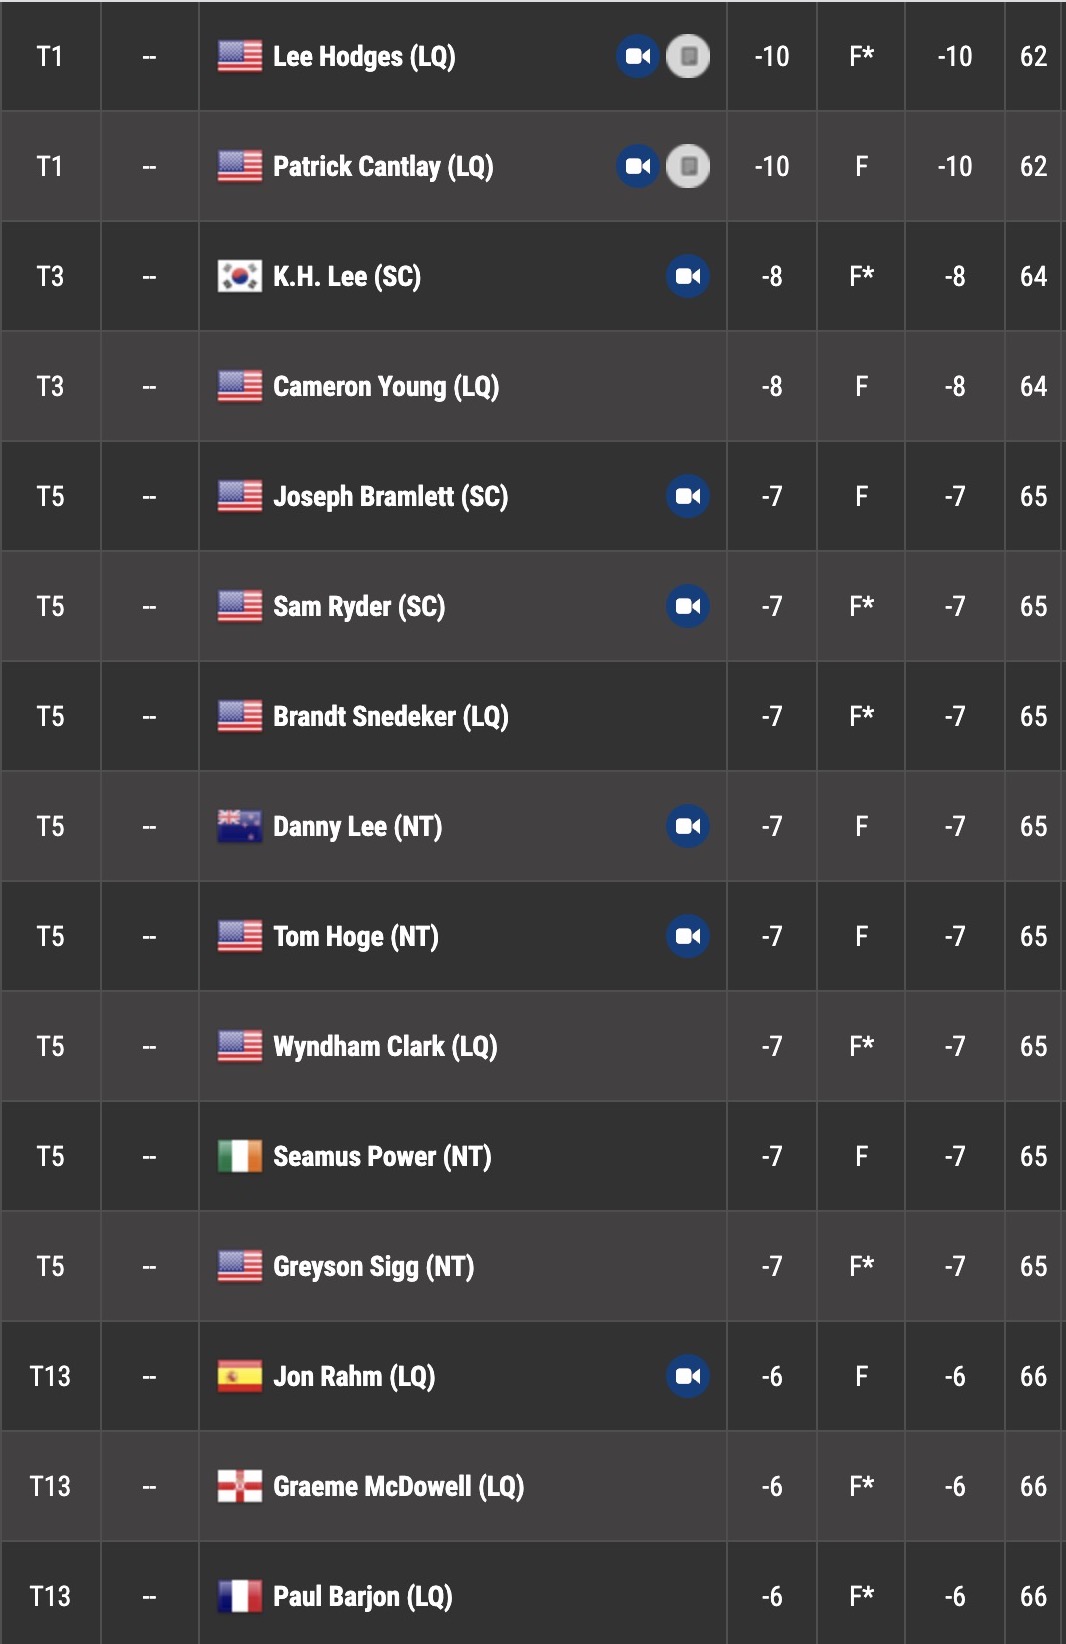Watch Sam Ryder video highlights

(x=688, y=606)
